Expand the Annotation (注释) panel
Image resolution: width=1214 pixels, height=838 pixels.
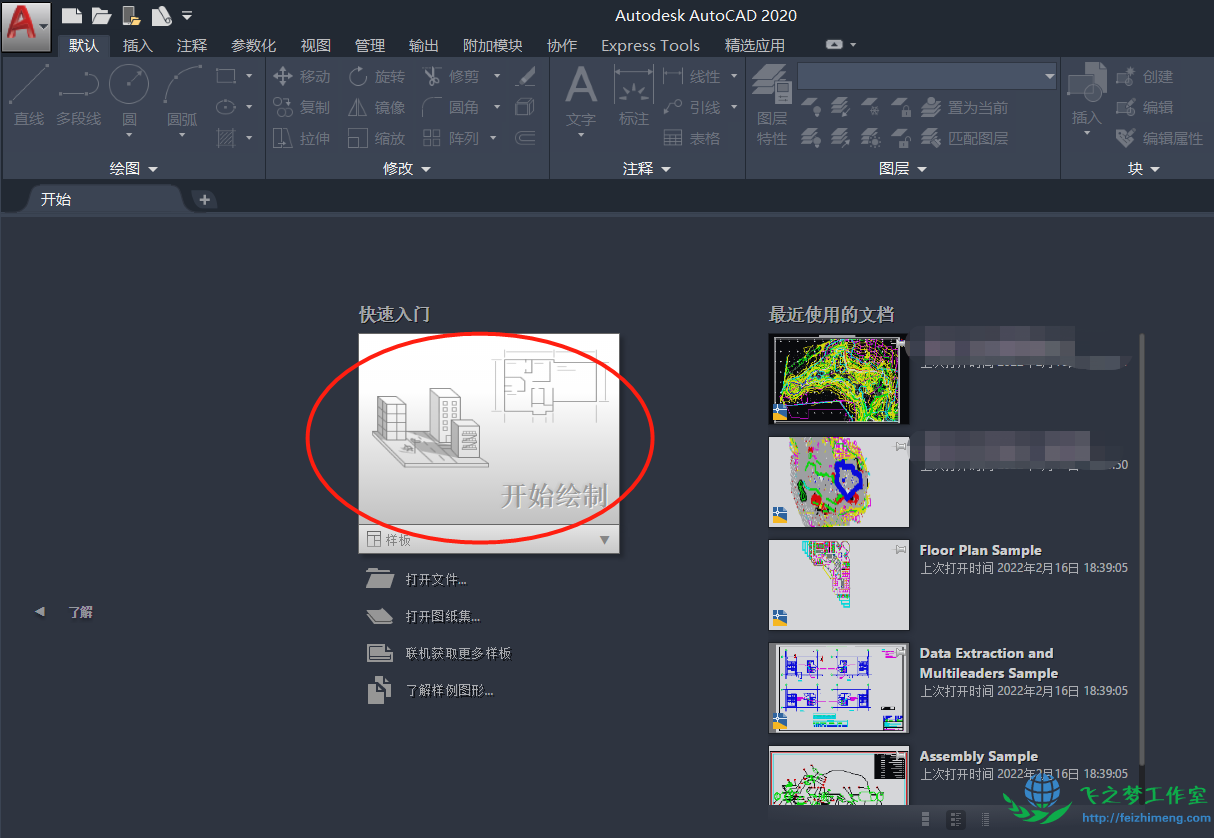point(647,169)
